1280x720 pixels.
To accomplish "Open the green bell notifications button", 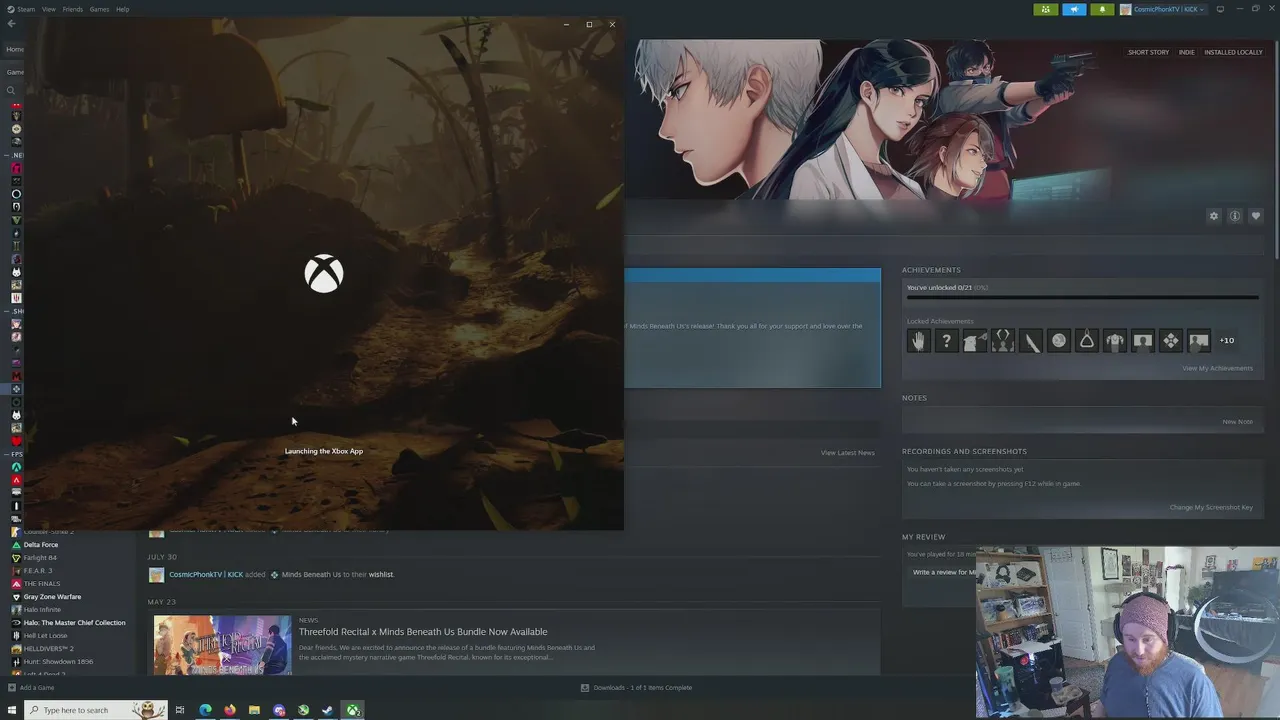I will coord(1102,9).
